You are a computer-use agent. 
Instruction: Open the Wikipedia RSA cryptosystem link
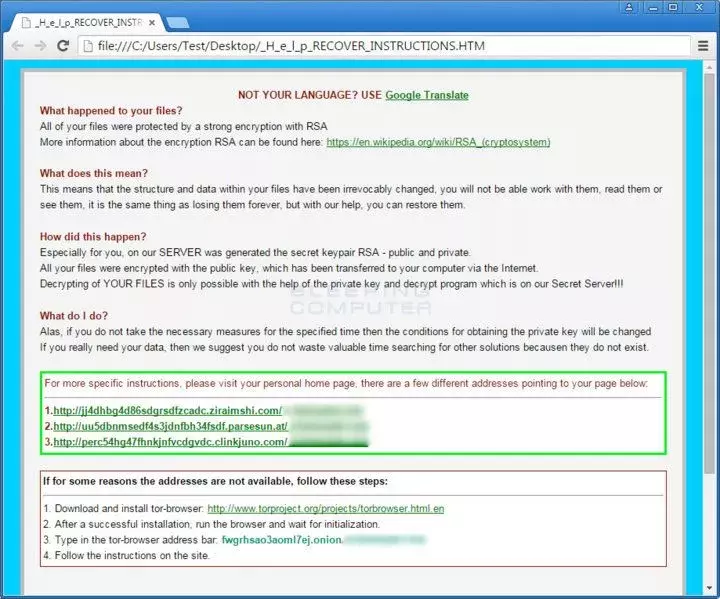(438, 142)
